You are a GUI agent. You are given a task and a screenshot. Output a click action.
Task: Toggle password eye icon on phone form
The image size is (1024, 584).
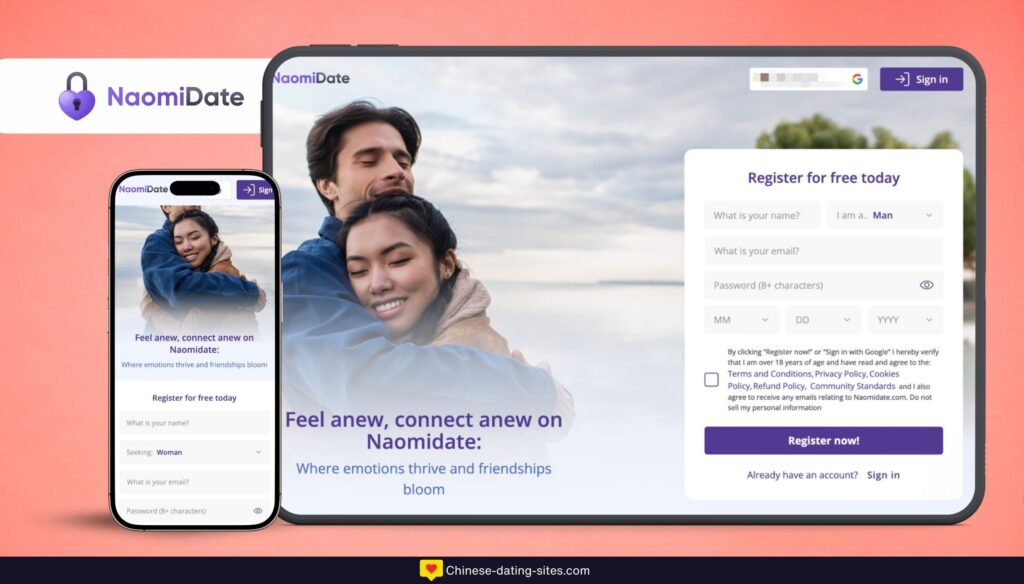[257, 511]
